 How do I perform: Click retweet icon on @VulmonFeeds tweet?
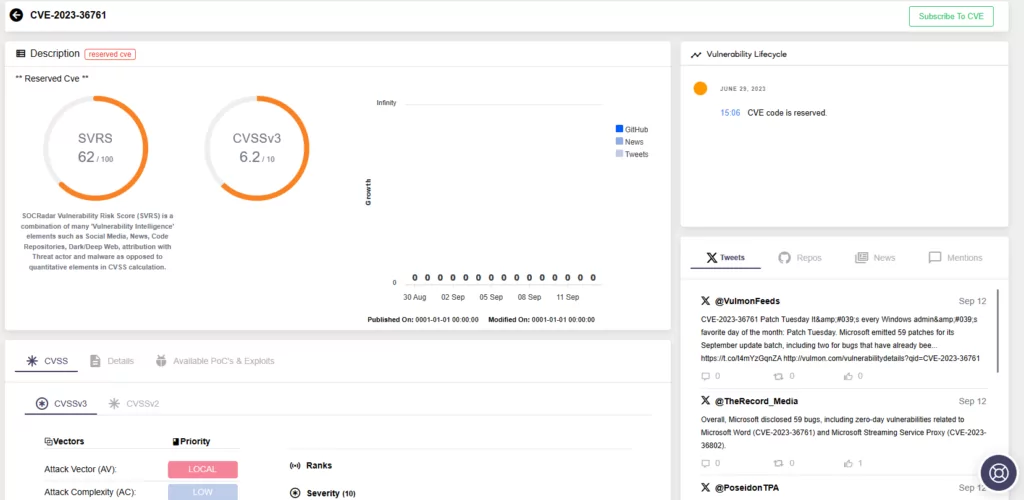778,376
